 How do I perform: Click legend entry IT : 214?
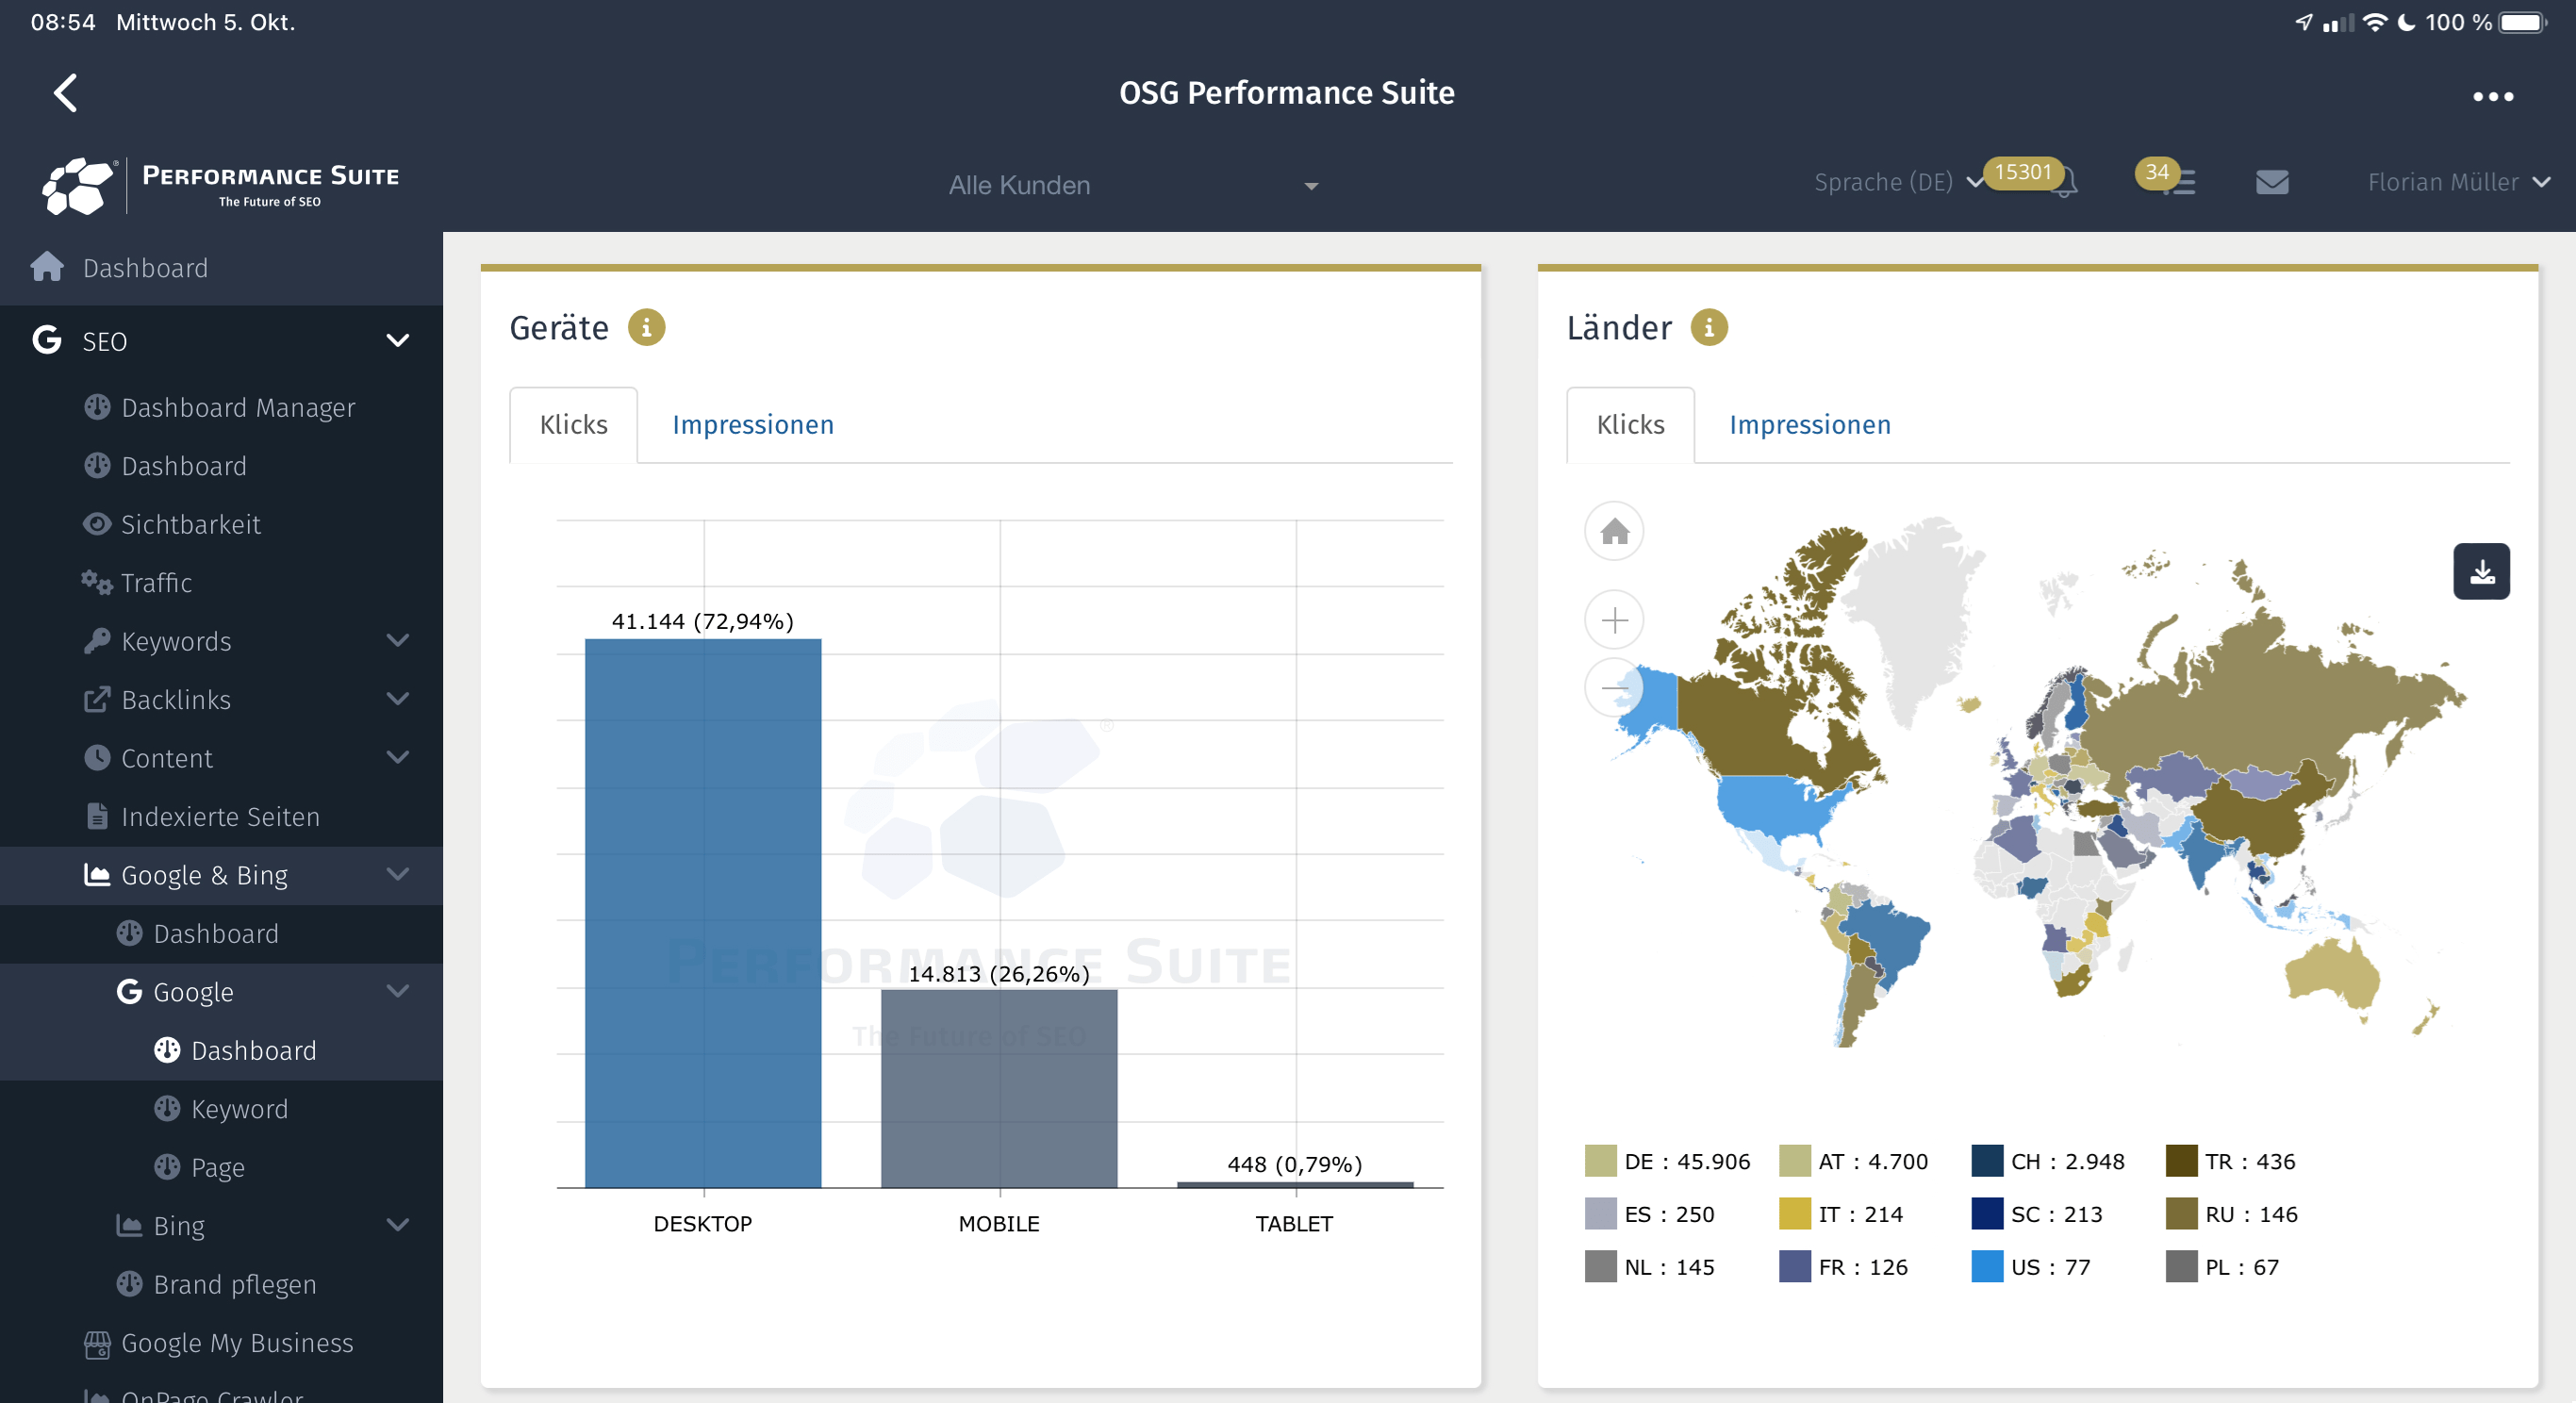[x=1842, y=1214]
